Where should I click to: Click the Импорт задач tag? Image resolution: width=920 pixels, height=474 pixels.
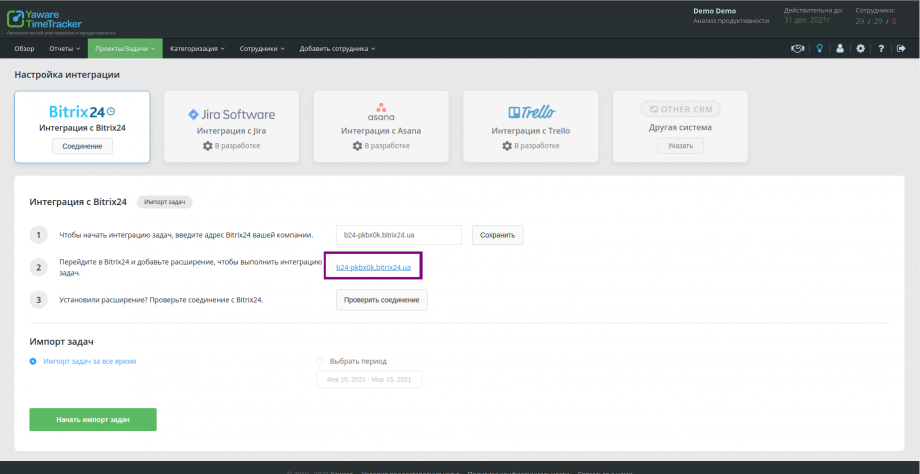165,202
